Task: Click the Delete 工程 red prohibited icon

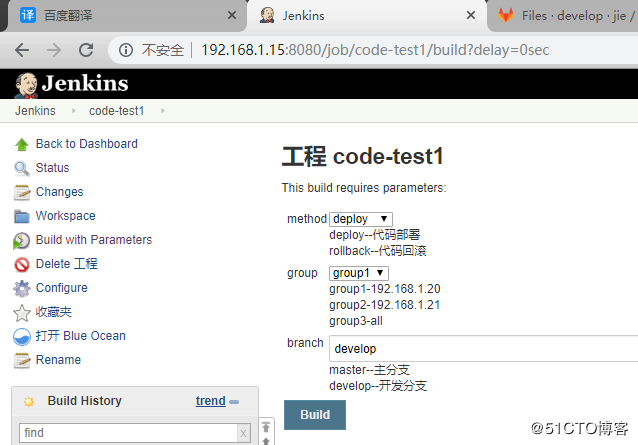Action: click(22, 264)
